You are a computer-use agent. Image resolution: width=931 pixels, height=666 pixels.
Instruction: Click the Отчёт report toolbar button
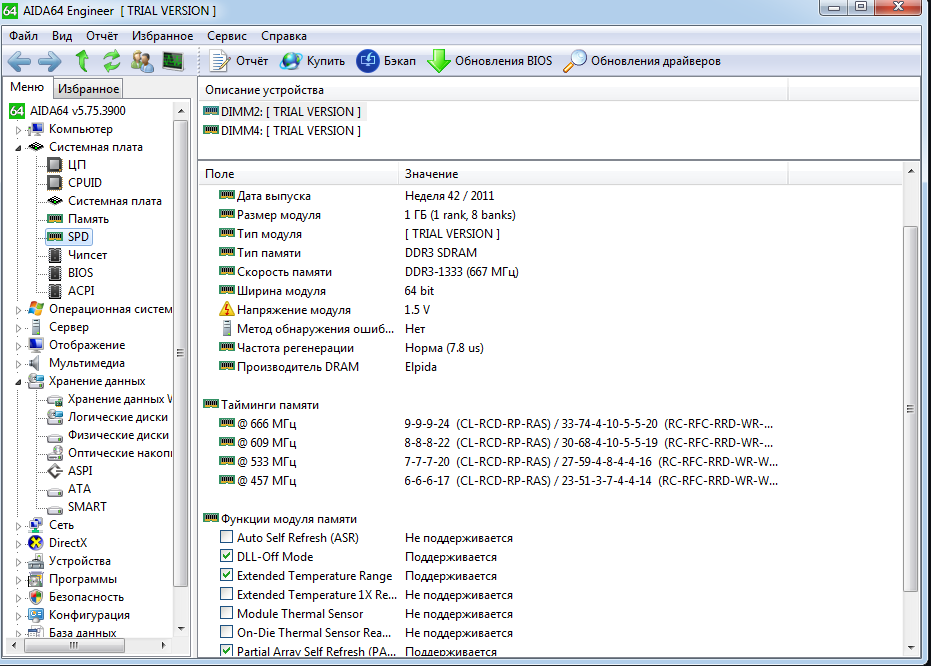(x=239, y=61)
